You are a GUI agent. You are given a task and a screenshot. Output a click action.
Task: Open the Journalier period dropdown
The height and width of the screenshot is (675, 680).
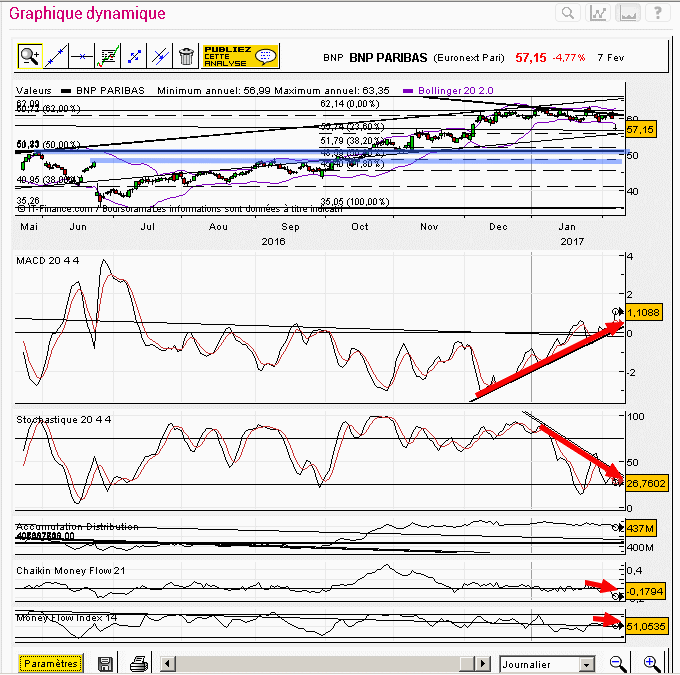coord(546,664)
